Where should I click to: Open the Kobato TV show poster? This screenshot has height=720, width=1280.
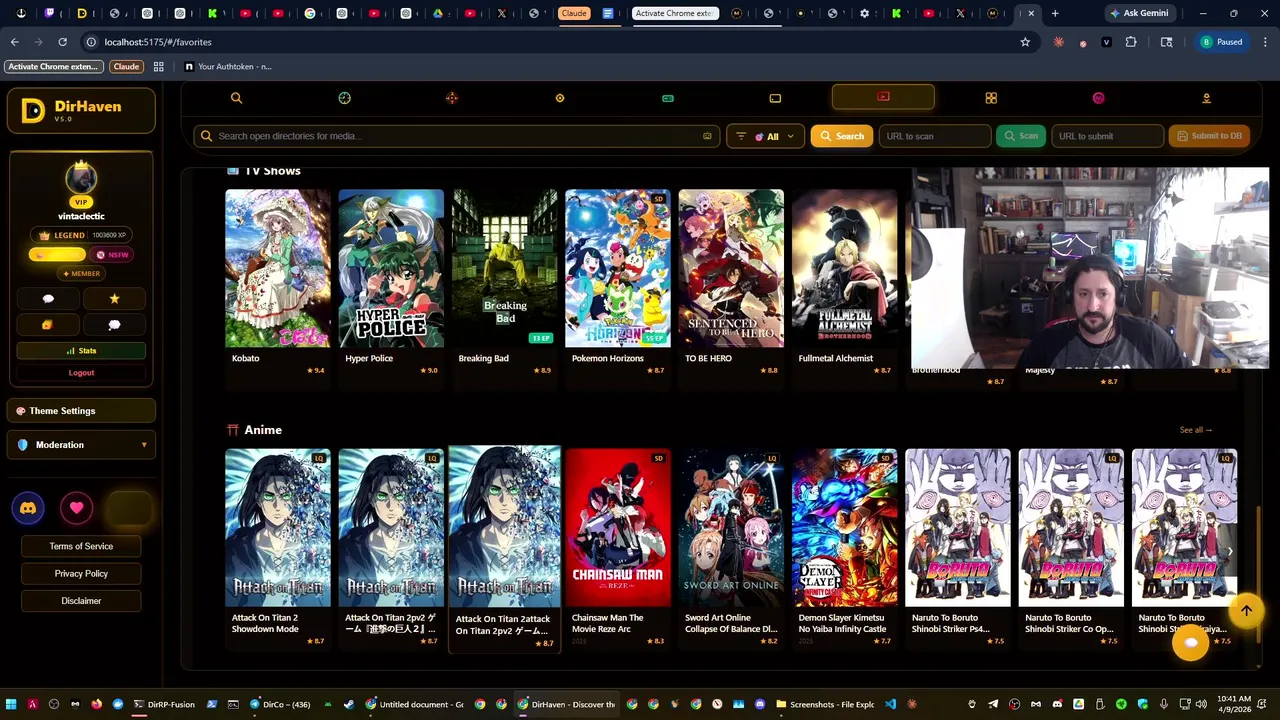pos(278,268)
